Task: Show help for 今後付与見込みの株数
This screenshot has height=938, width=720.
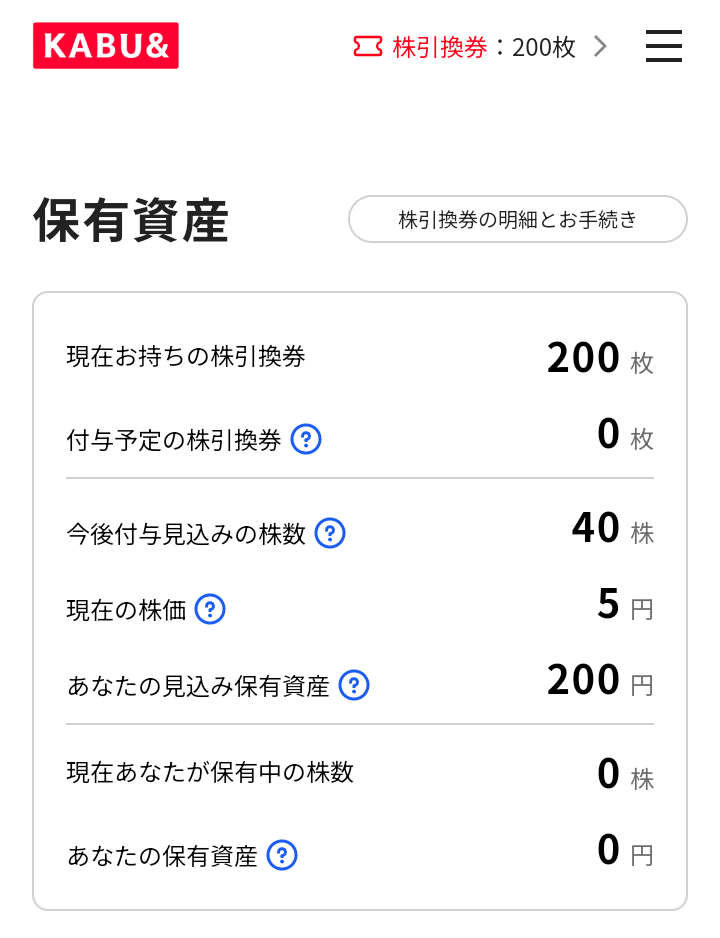Action: pyautogui.click(x=330, y=533)
